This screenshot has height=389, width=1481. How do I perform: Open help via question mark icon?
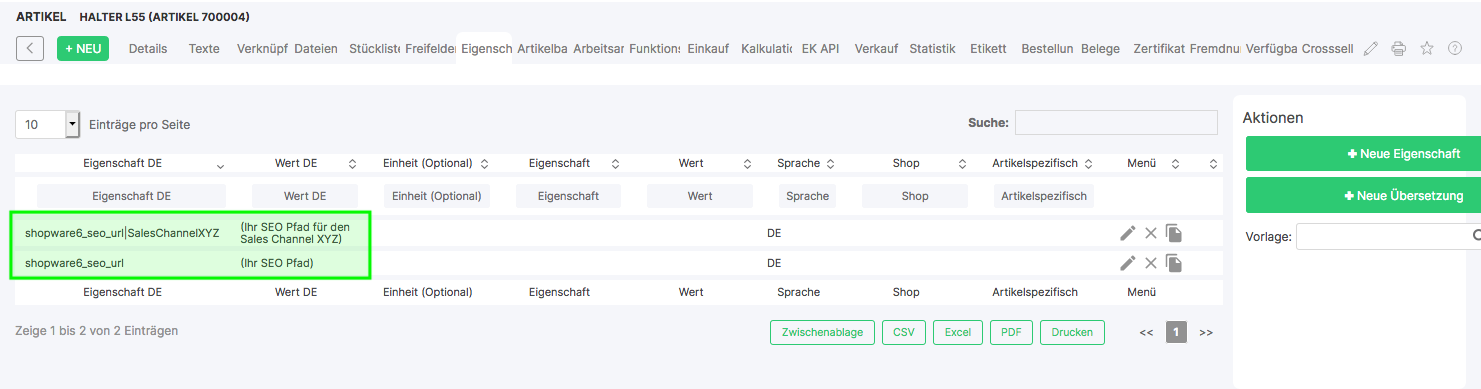click(1455, 48)
